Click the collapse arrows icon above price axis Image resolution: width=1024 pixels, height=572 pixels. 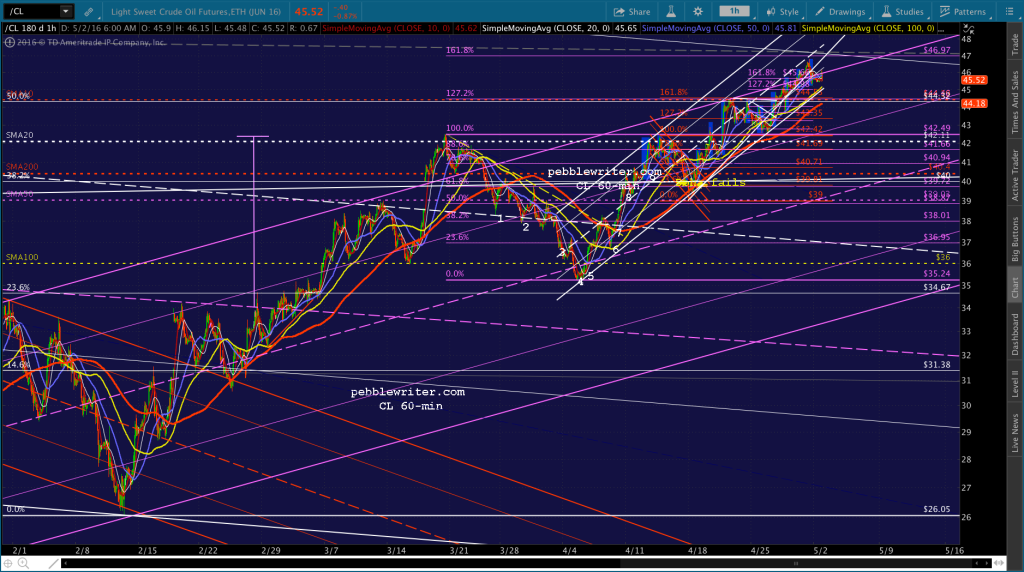click(968, 29)
